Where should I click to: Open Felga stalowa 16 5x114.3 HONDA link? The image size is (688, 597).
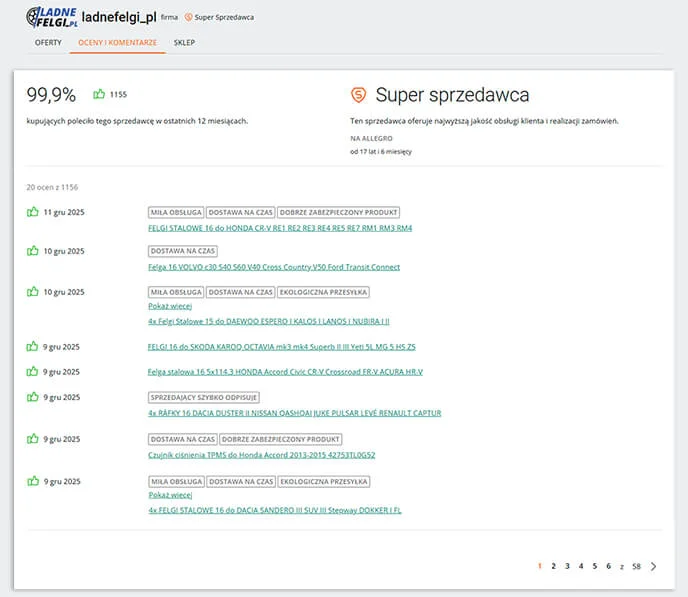285,372
